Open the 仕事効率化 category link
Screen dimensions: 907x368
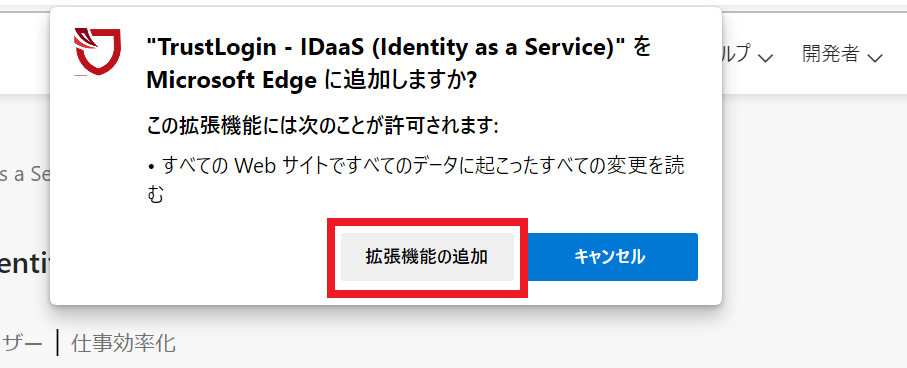pos(123,344)
